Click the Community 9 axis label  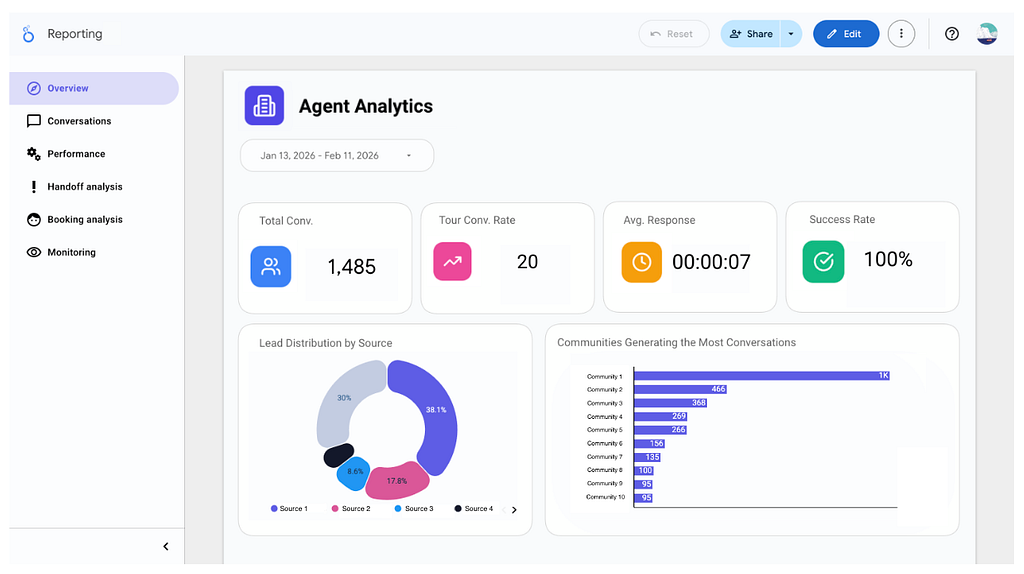pyautogui.click(x=605, y=483)
